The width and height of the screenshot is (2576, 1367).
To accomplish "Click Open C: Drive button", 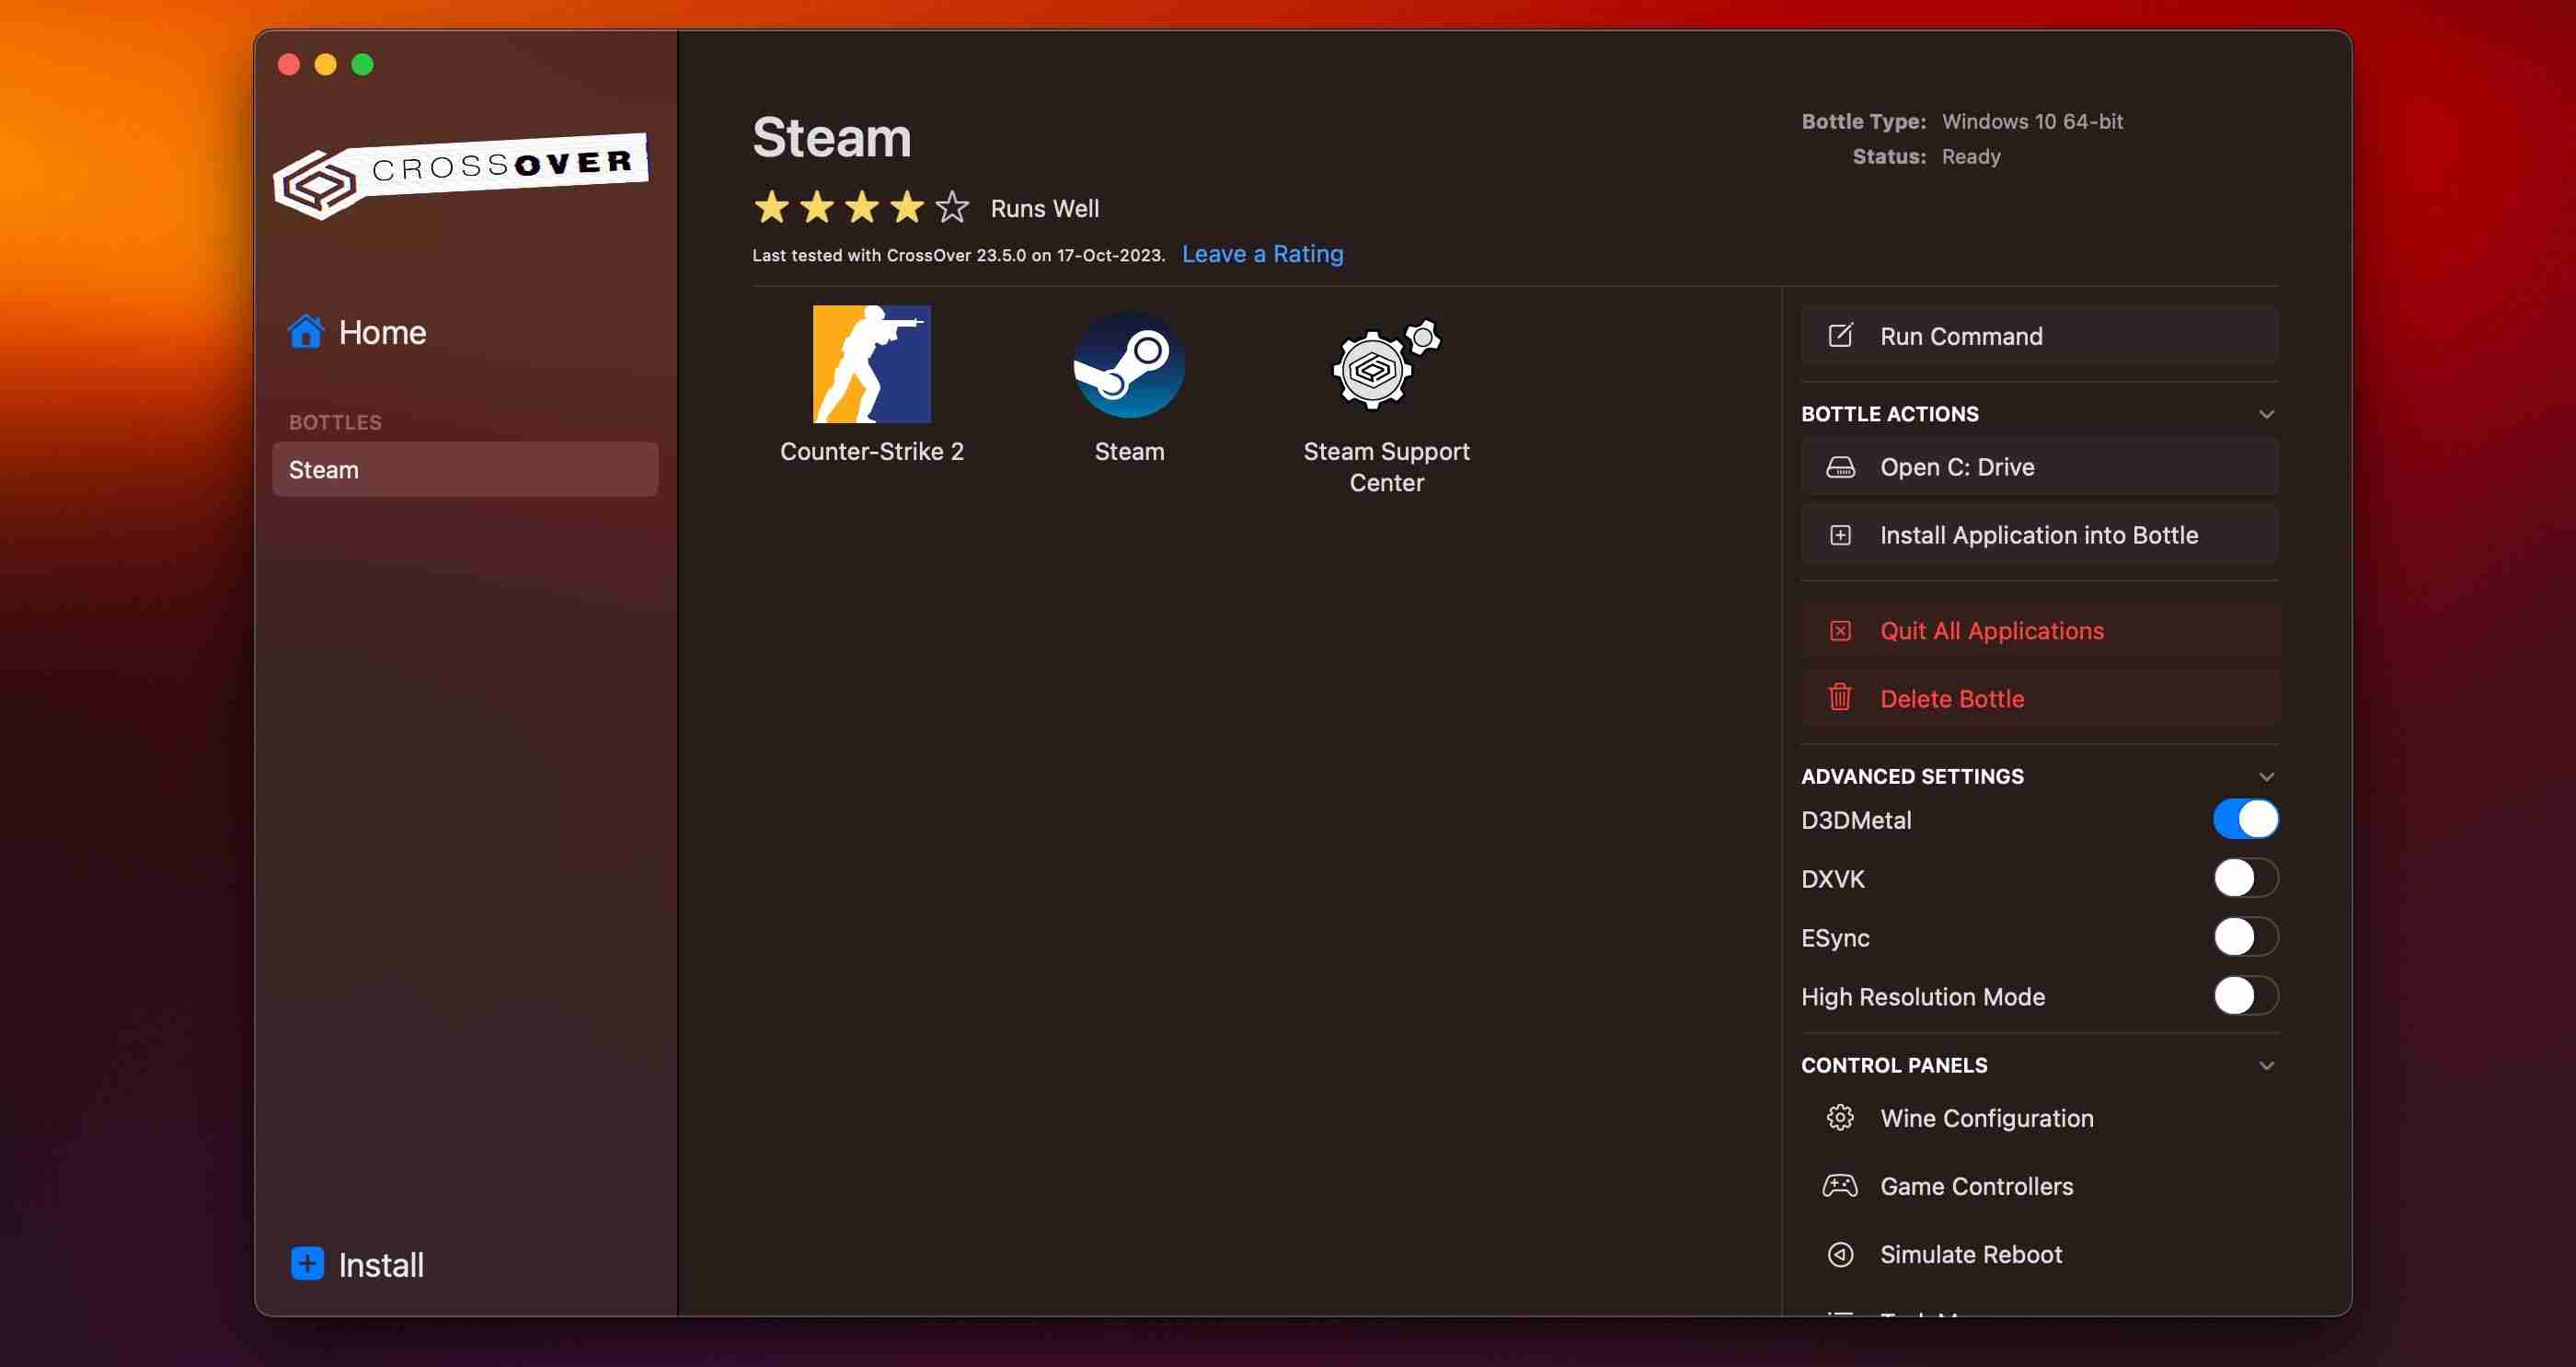I will click(x=2039, y=467).
